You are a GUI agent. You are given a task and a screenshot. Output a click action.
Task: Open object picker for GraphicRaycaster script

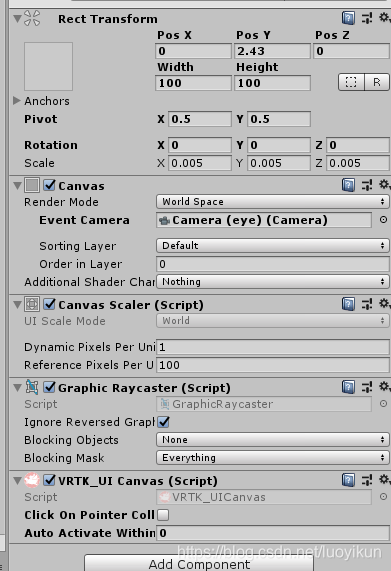pos(383,404)
